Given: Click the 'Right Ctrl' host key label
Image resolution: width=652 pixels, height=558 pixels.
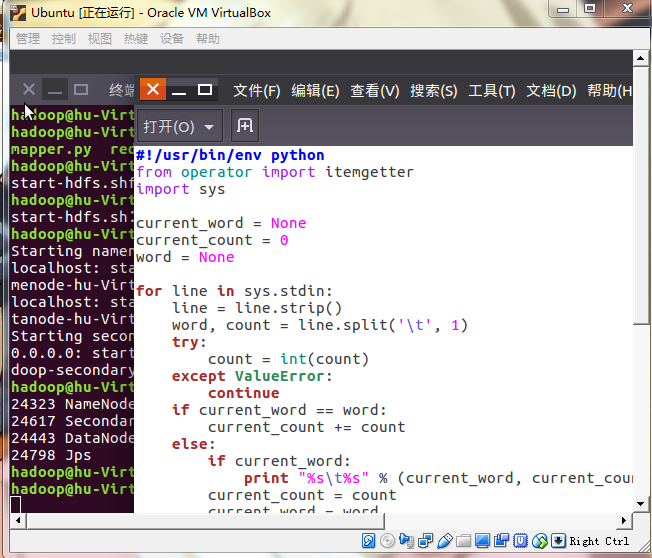Looking at the screenshot, I should point(599,541).
